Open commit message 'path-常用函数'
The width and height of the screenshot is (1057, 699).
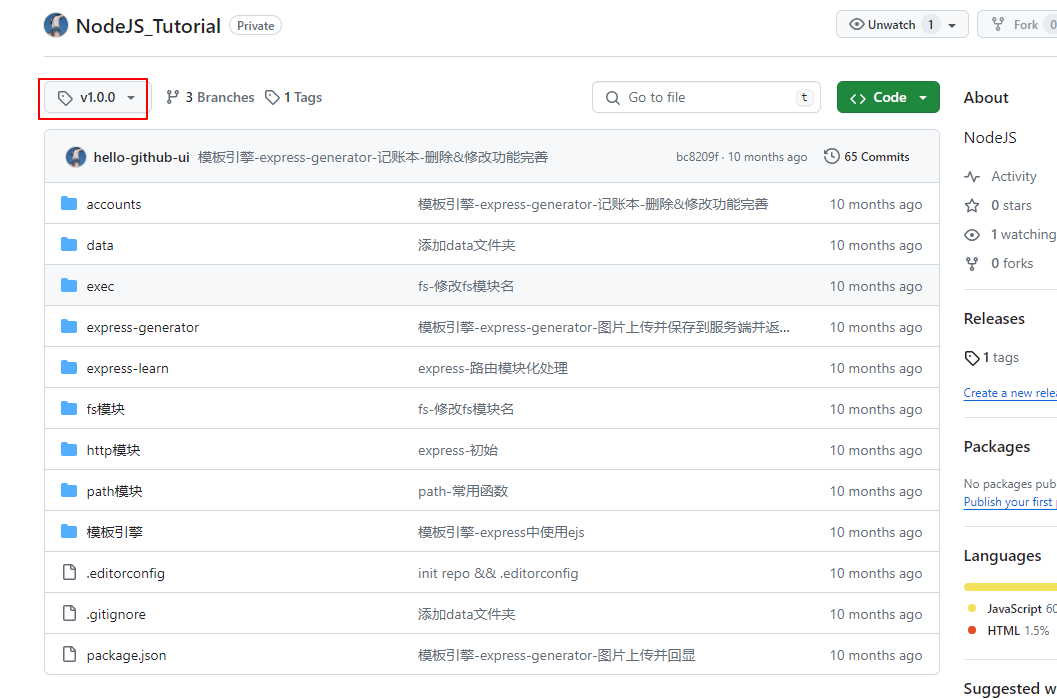[463, 491]
